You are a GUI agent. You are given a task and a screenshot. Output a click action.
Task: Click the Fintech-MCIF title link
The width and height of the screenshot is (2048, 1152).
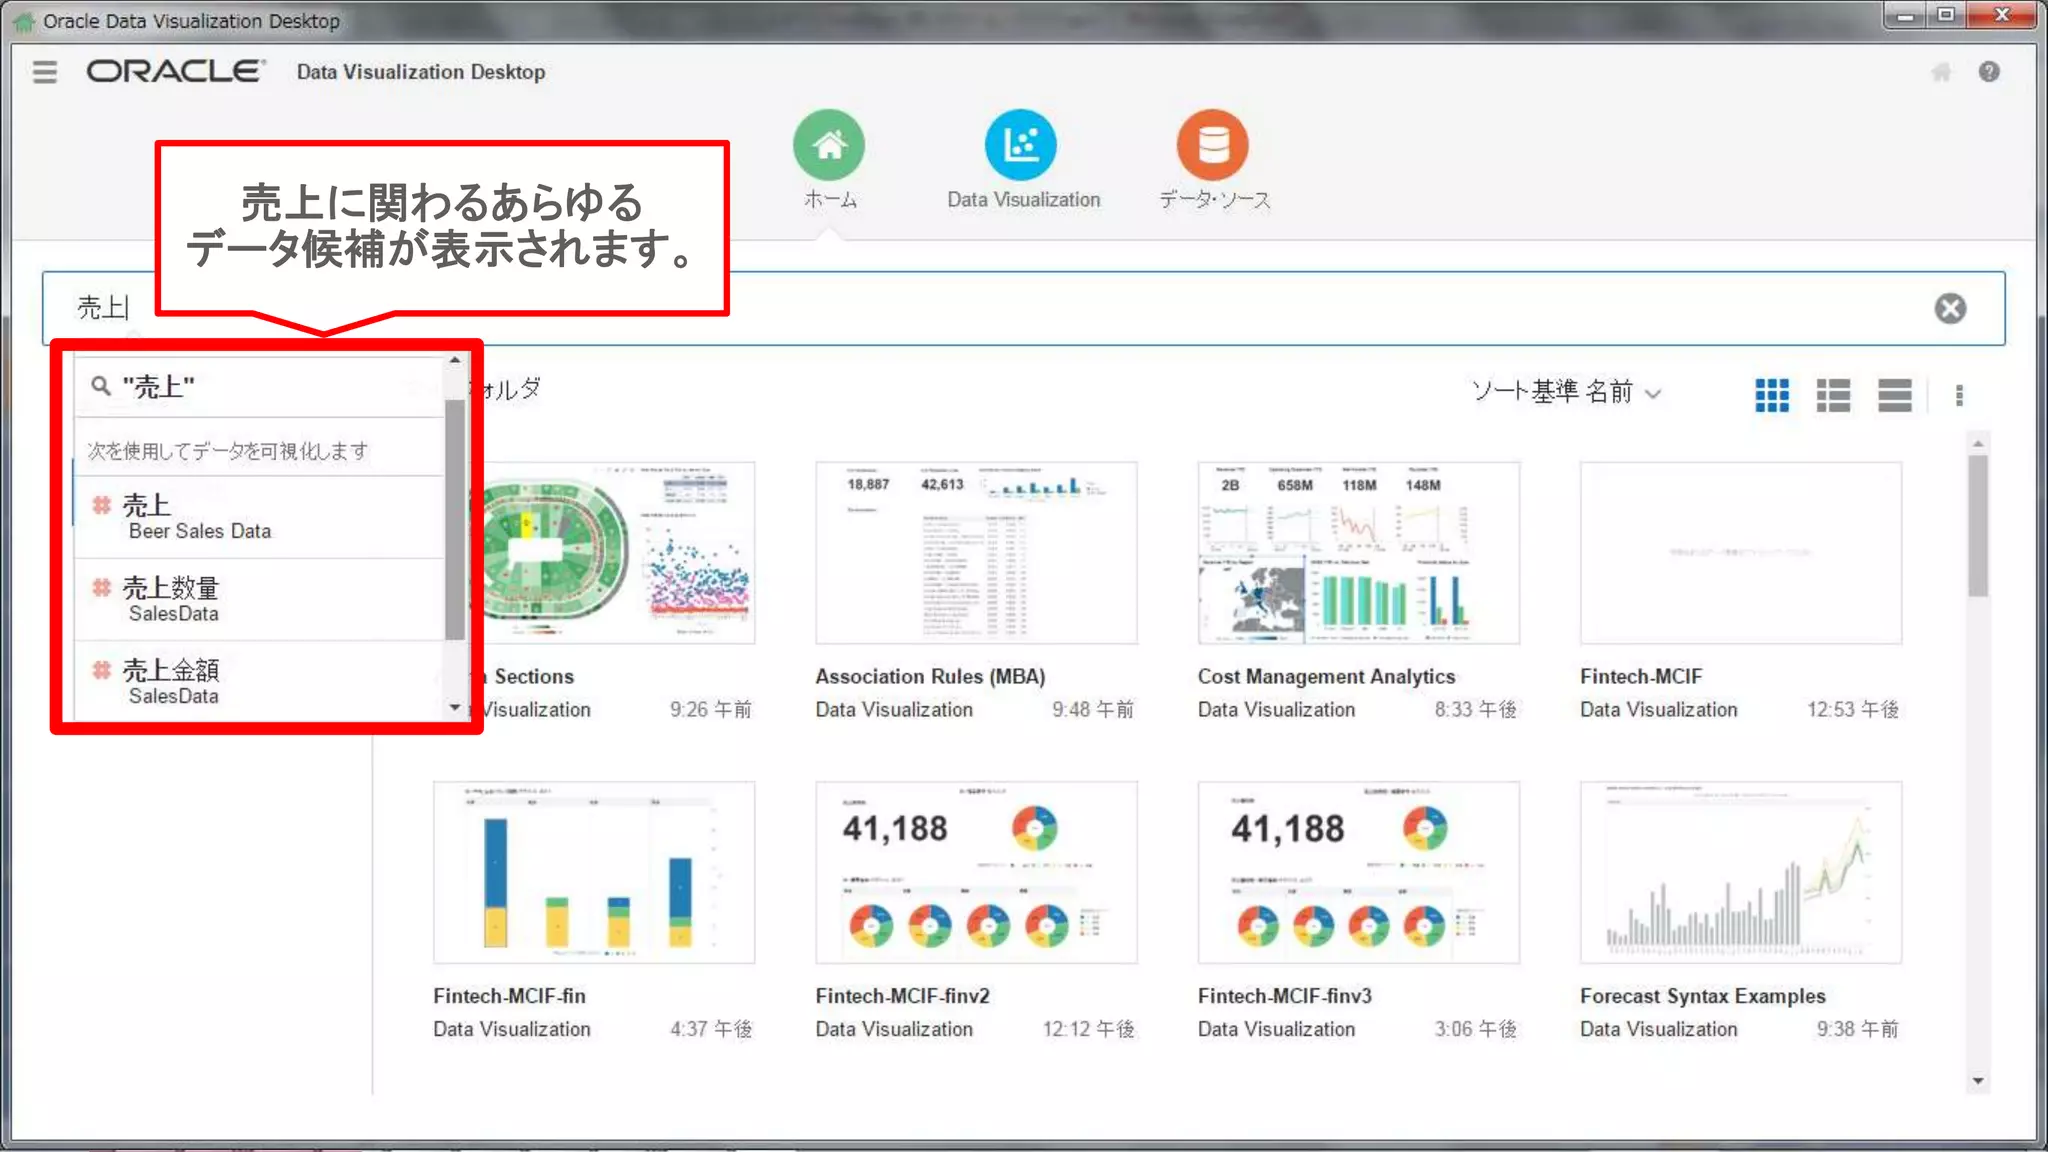(x=1641, y=677)
